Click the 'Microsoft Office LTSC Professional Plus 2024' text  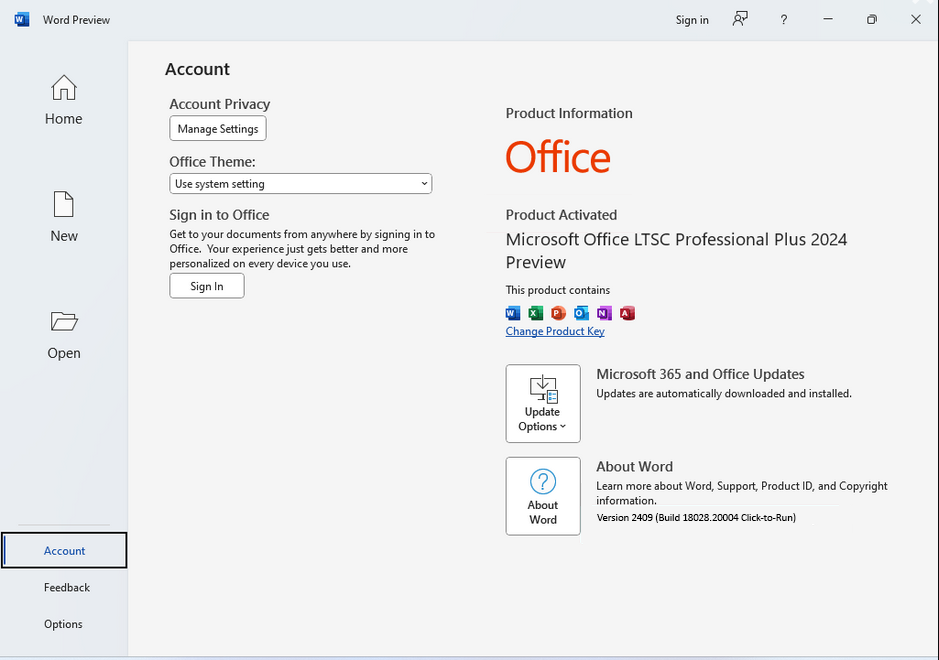[x=676, y=240]
